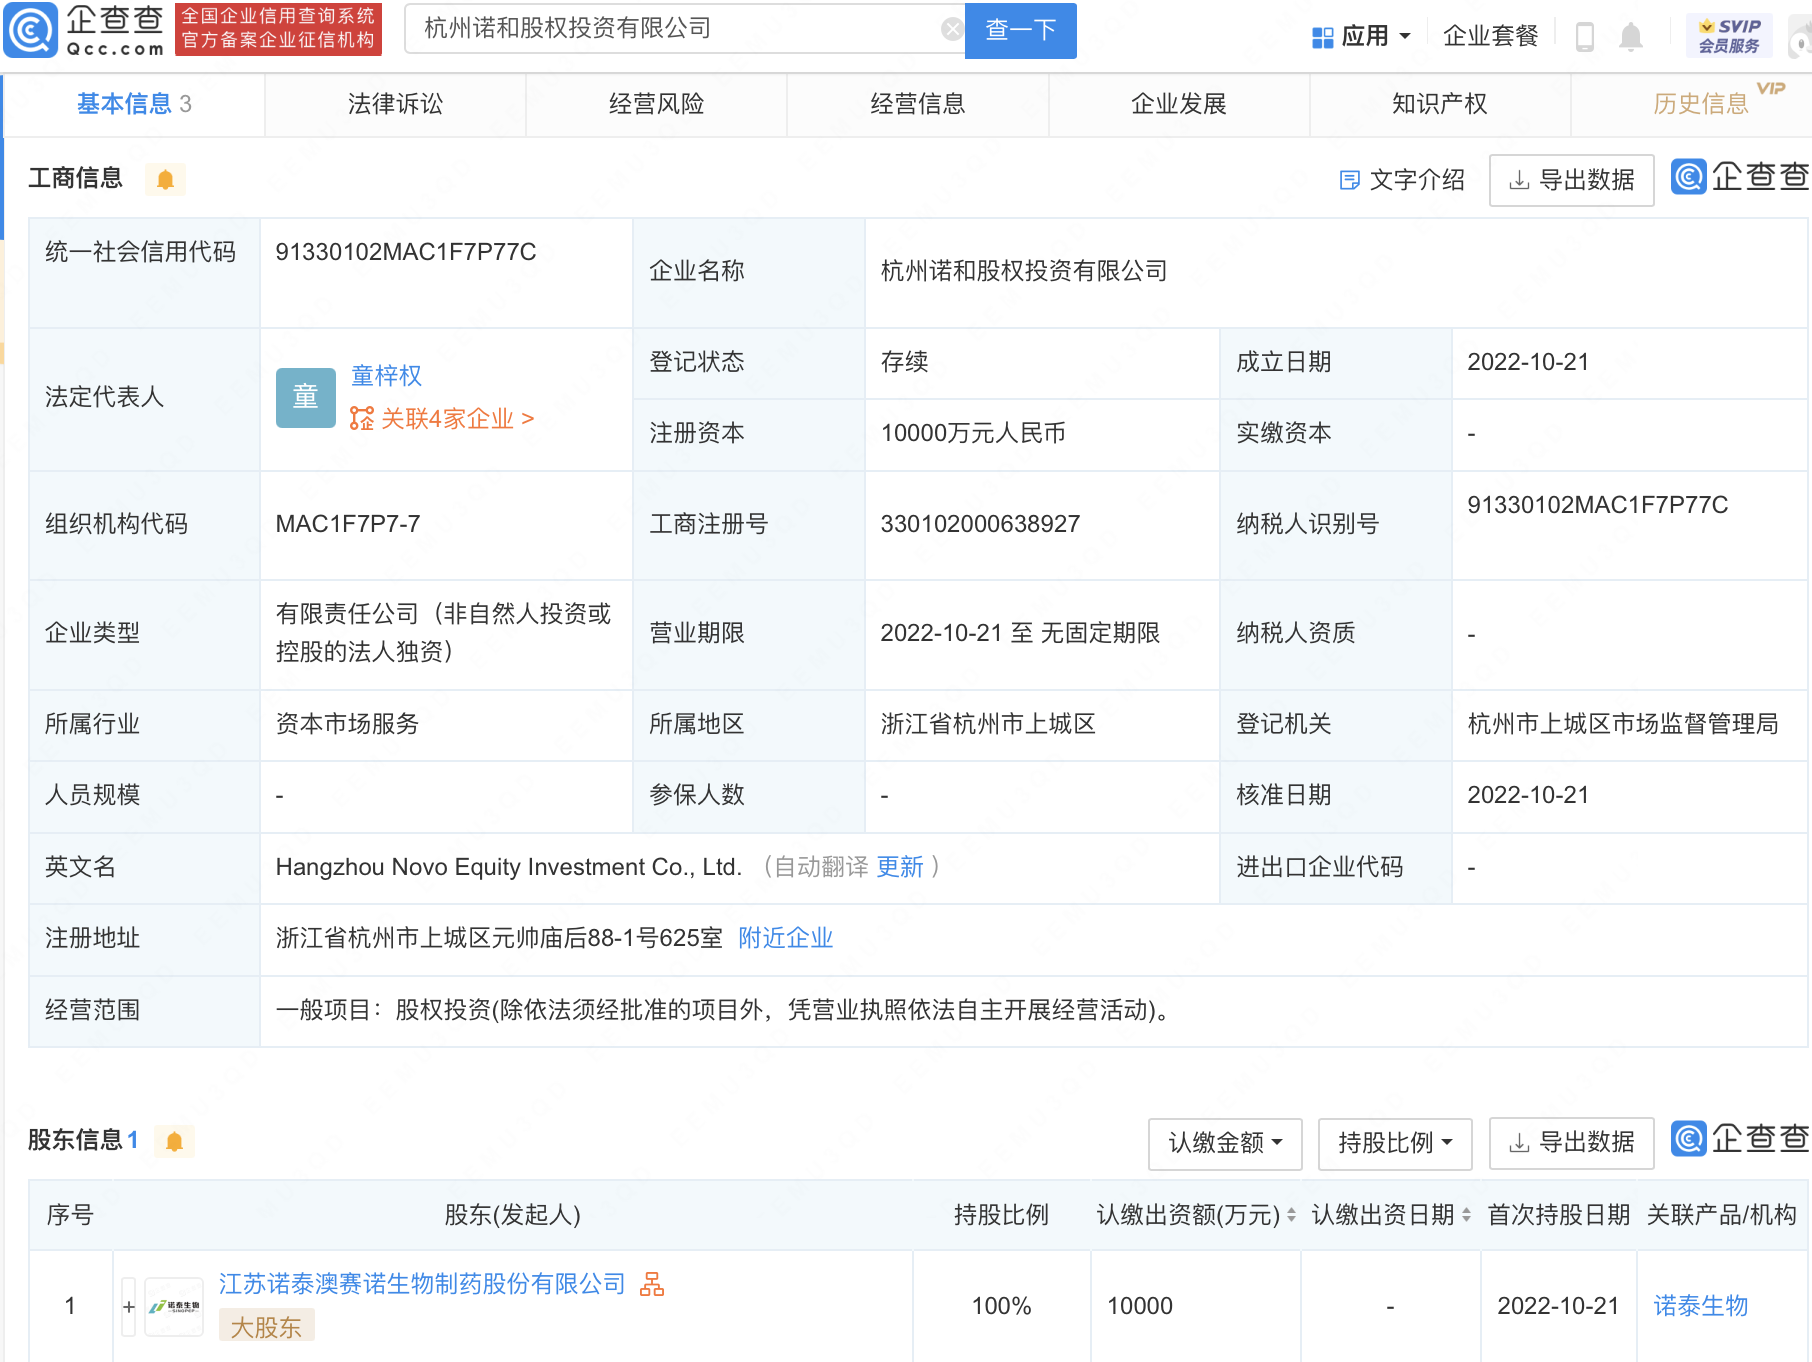Click 资本市场服务 industry value
Screen dimensions: 1812x1362
click(347, 724)
